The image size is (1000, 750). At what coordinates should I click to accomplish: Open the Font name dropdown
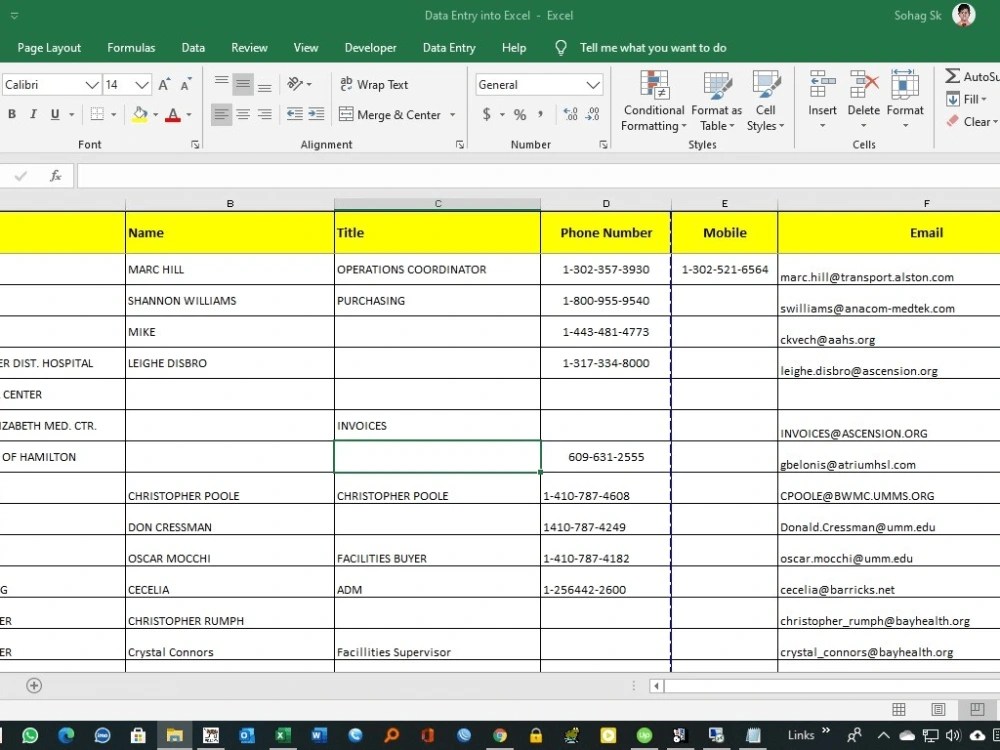pos(92,84)
